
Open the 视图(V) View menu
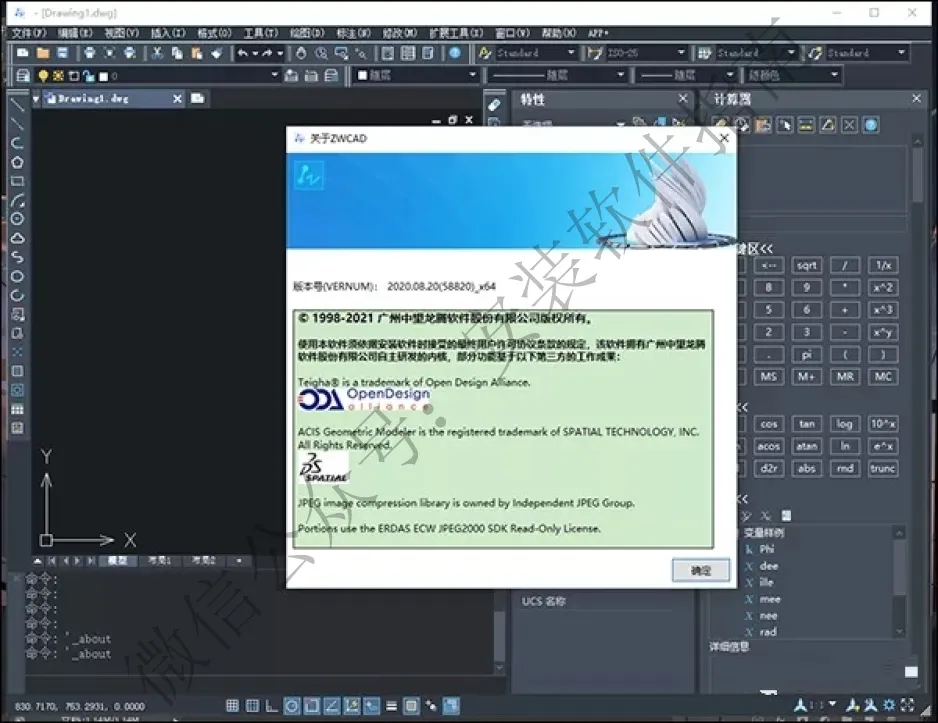(121, 33)
